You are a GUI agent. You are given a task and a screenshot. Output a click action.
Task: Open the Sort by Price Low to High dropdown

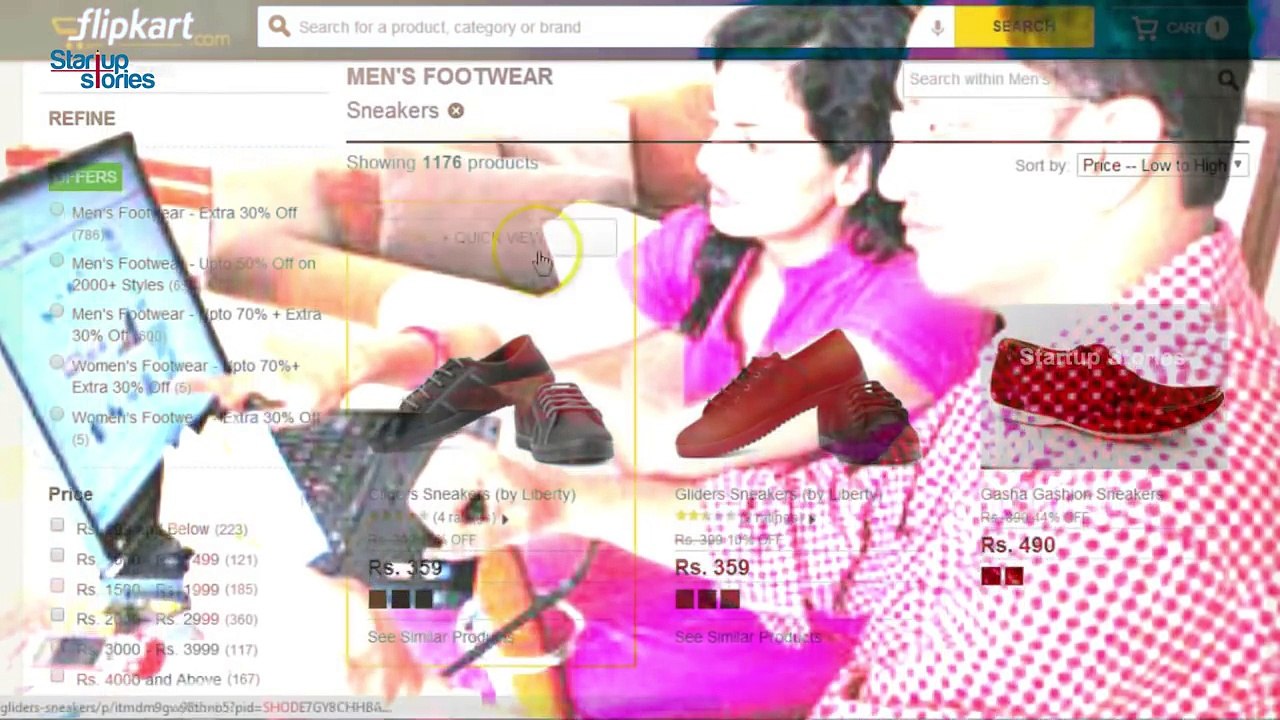pos(1162,165)
